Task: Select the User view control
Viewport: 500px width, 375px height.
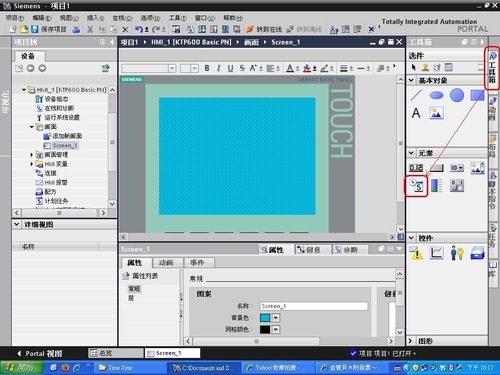Action: (457, 253)
